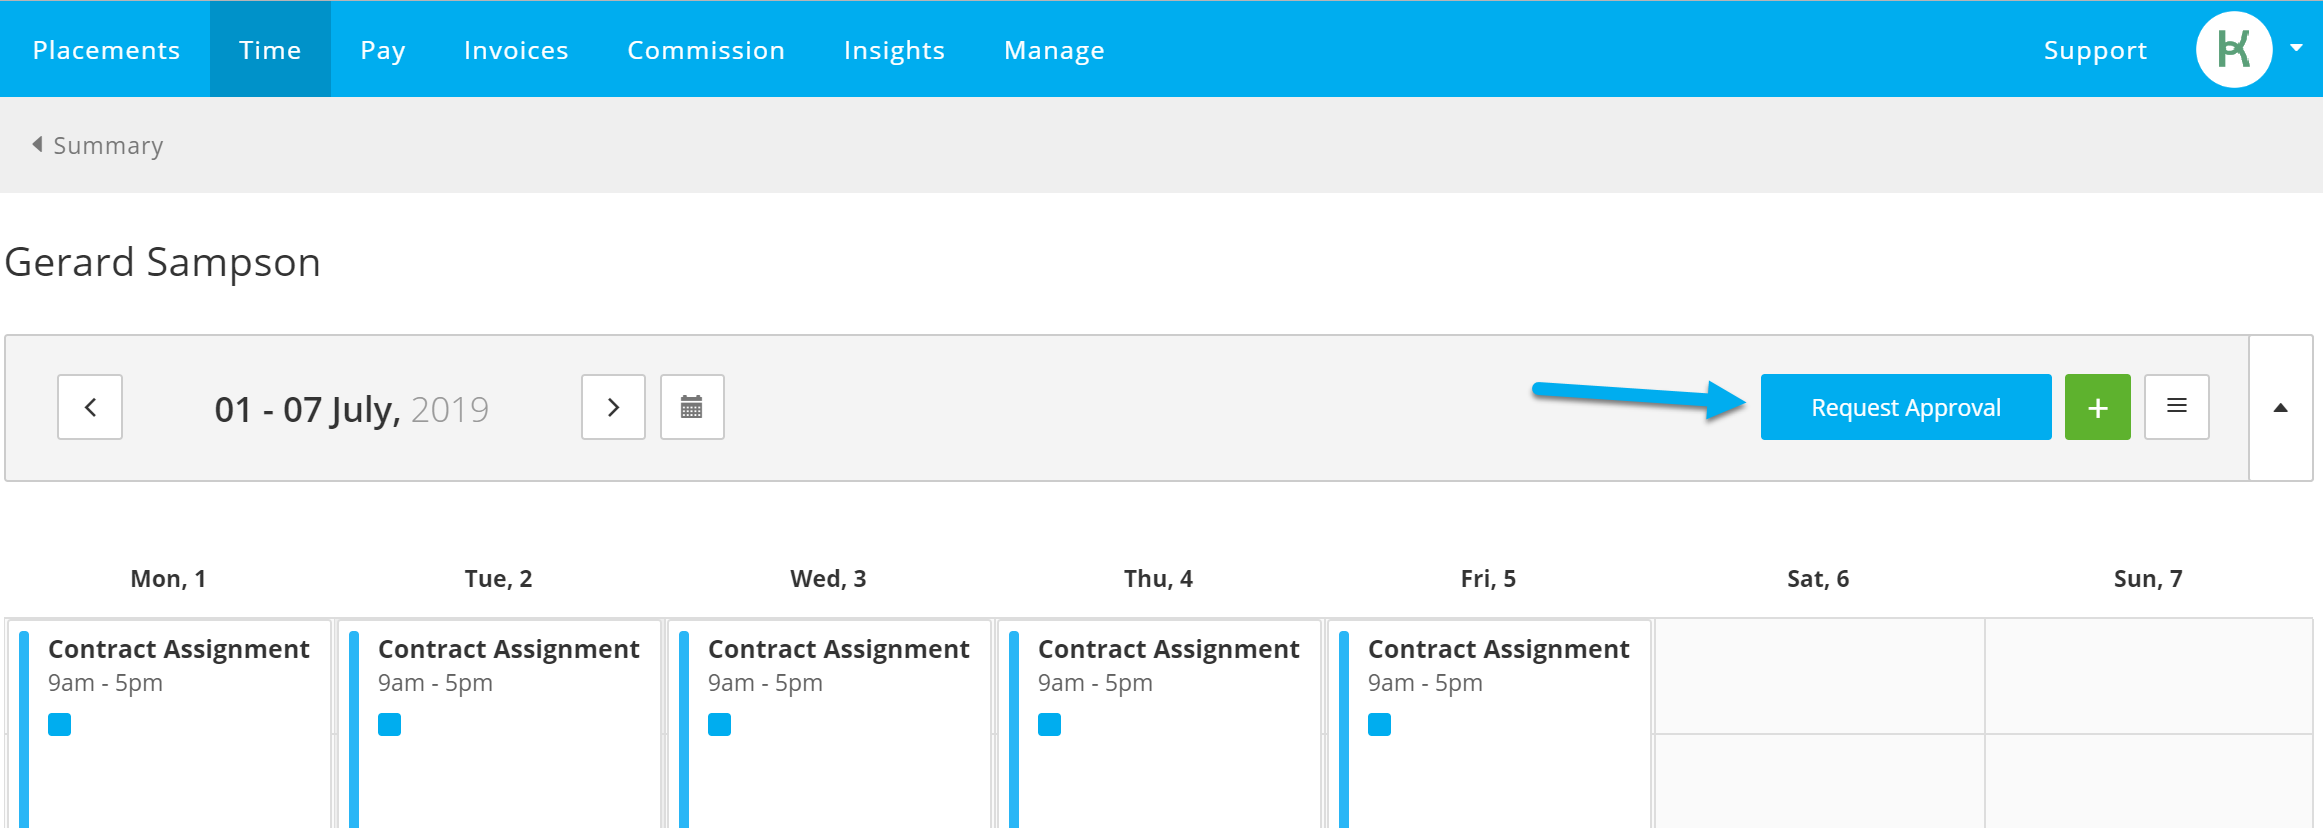Click the empty Saturday 6 time slot
The image size is (2323, 828).
(x=1819, y=676)
